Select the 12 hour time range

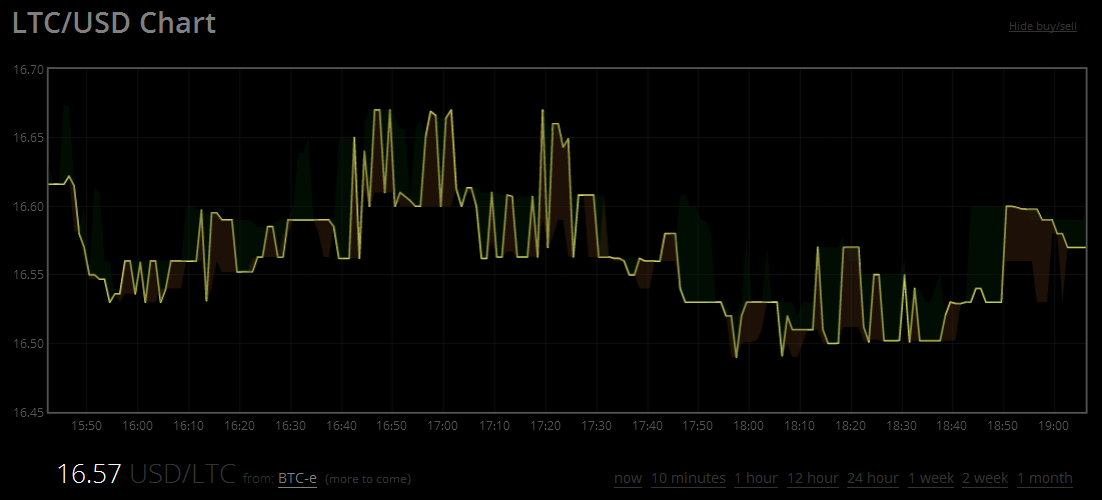(x=813, y=478)
